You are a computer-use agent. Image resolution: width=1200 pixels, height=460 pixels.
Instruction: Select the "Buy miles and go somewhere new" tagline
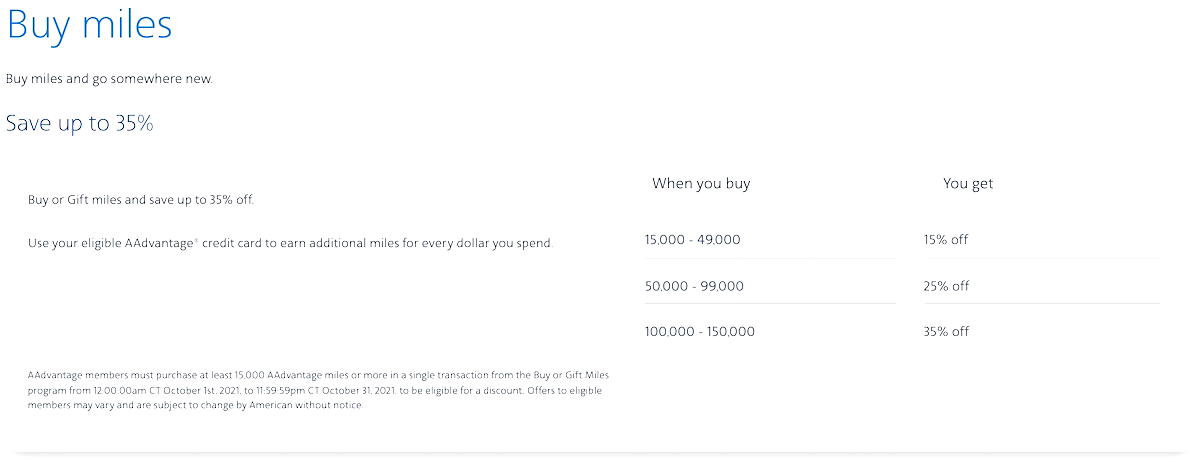click(x=109, y=78)
